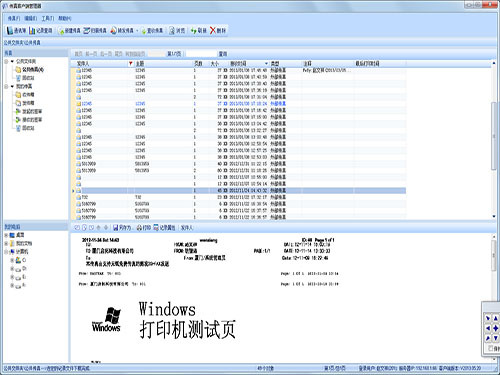Create a new fax from toolbar
500x375 pixels.
pyautogui.click(x=69, y=31)
